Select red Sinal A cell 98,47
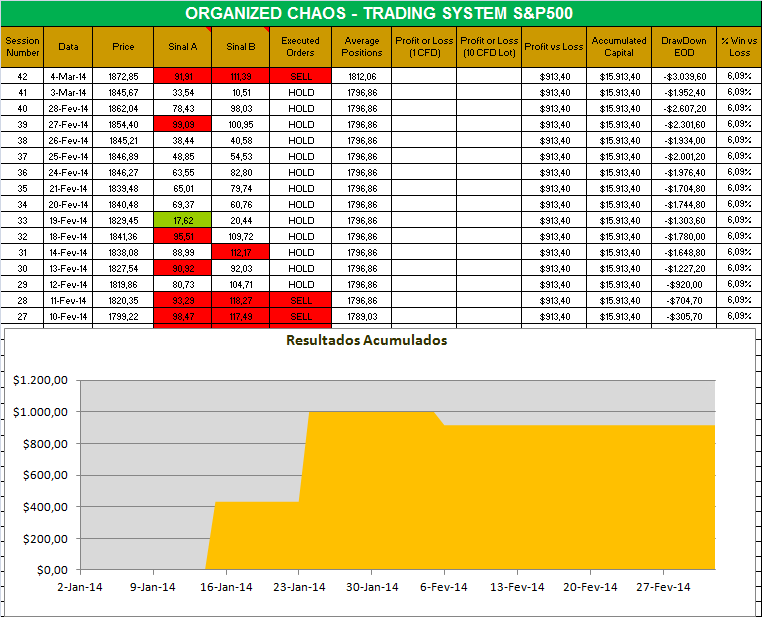The image size is (762, 617). pos(183,317)
